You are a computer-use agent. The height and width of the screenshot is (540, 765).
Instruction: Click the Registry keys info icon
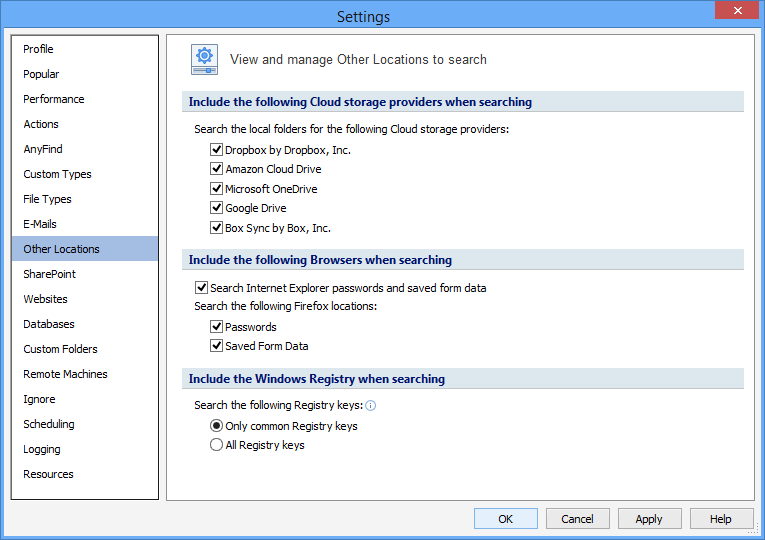coord(370,406)
